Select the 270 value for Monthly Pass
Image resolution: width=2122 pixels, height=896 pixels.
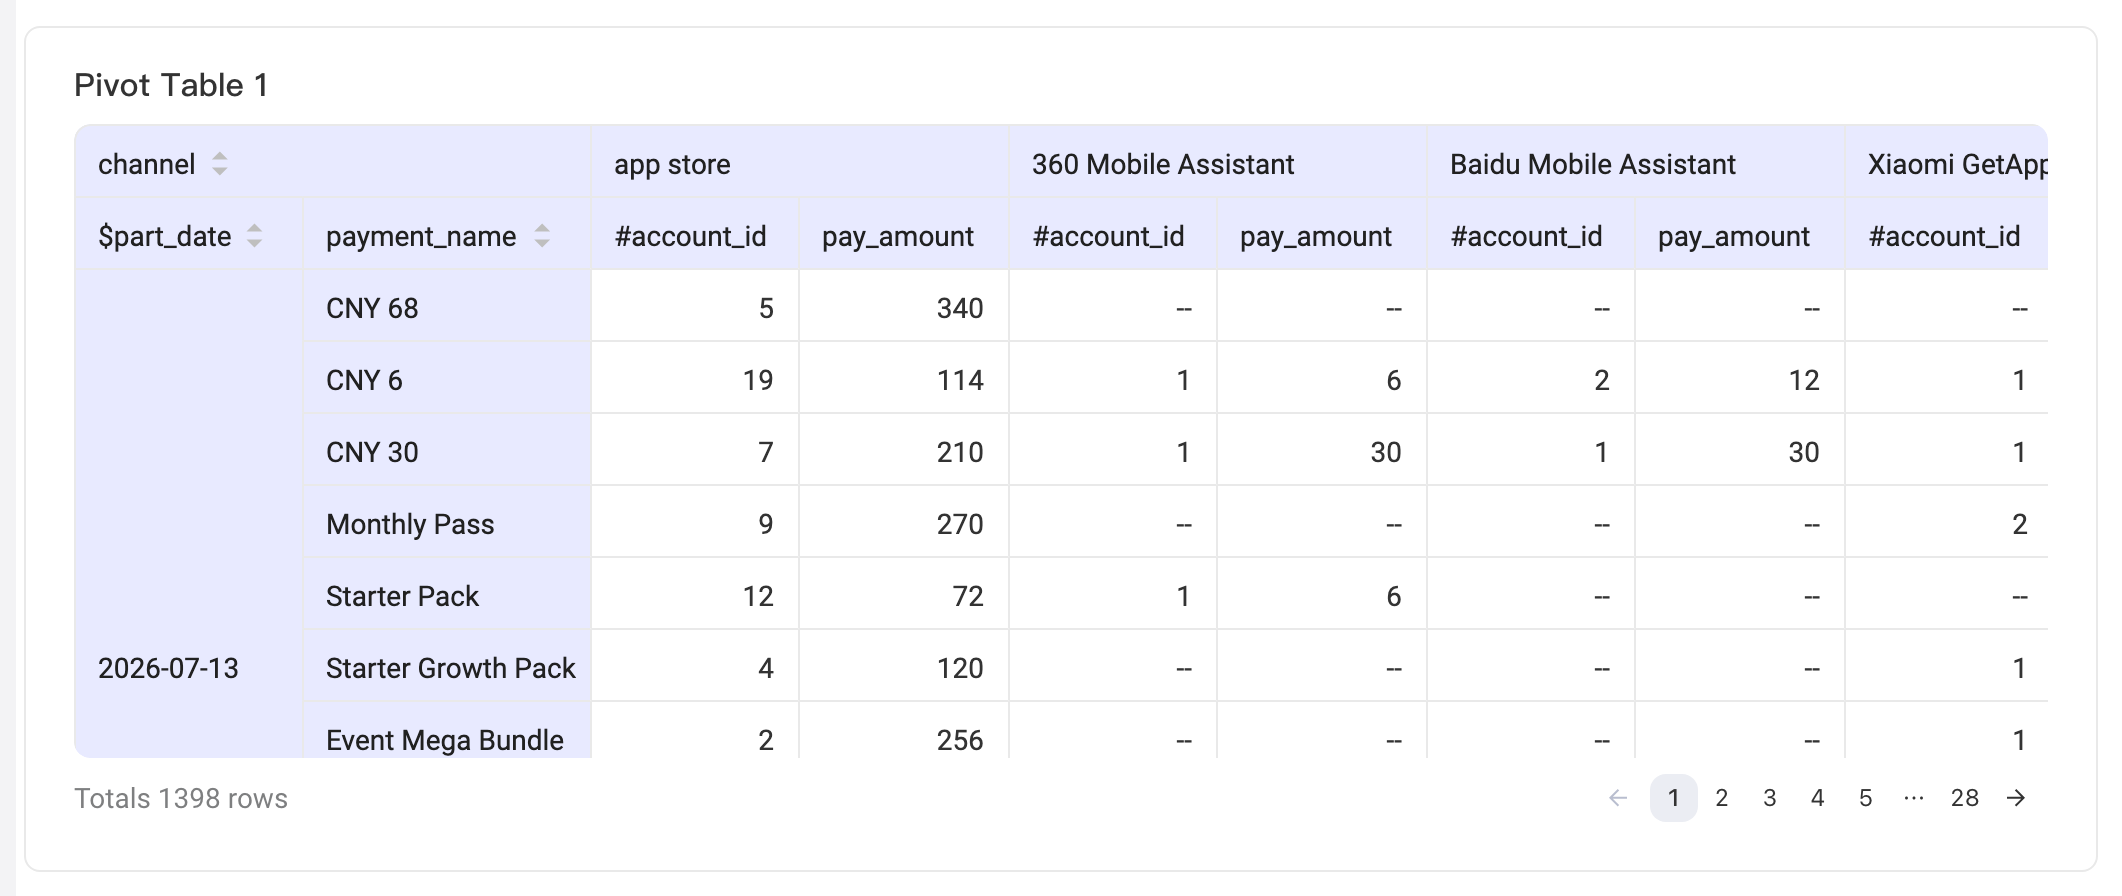tap(960, 524)
